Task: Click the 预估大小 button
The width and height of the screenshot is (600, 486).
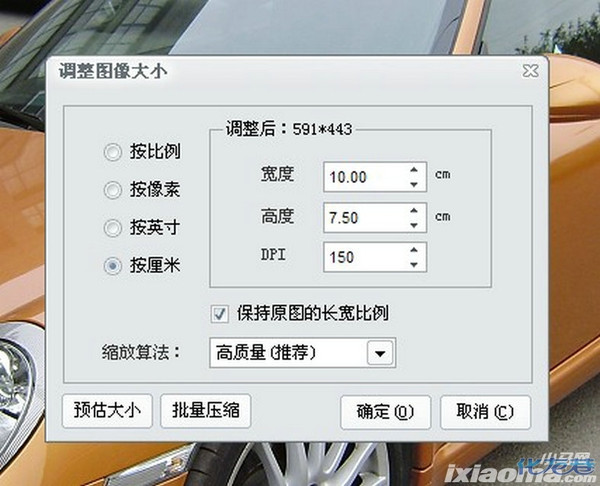Action: coord(107,411)
